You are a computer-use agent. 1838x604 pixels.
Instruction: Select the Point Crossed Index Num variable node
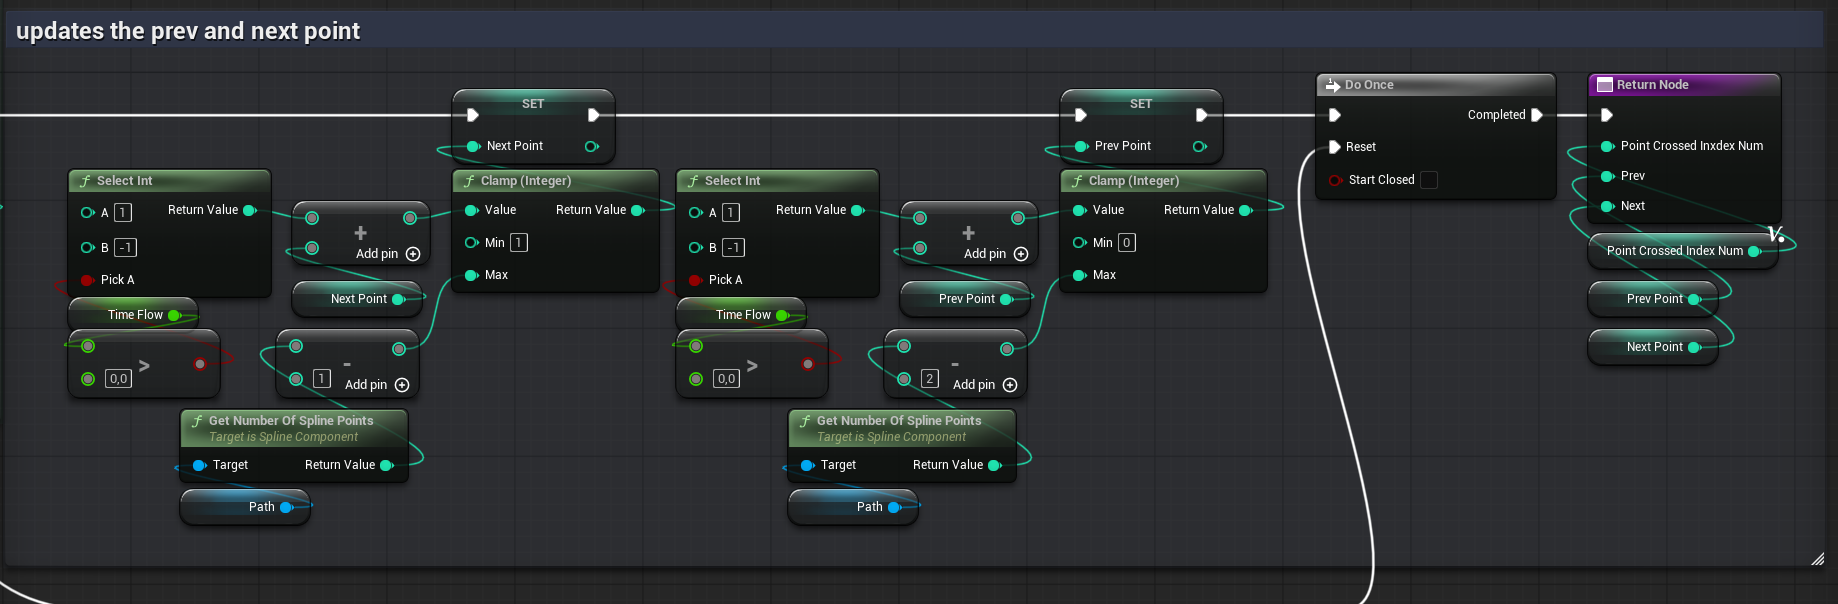1673,251
